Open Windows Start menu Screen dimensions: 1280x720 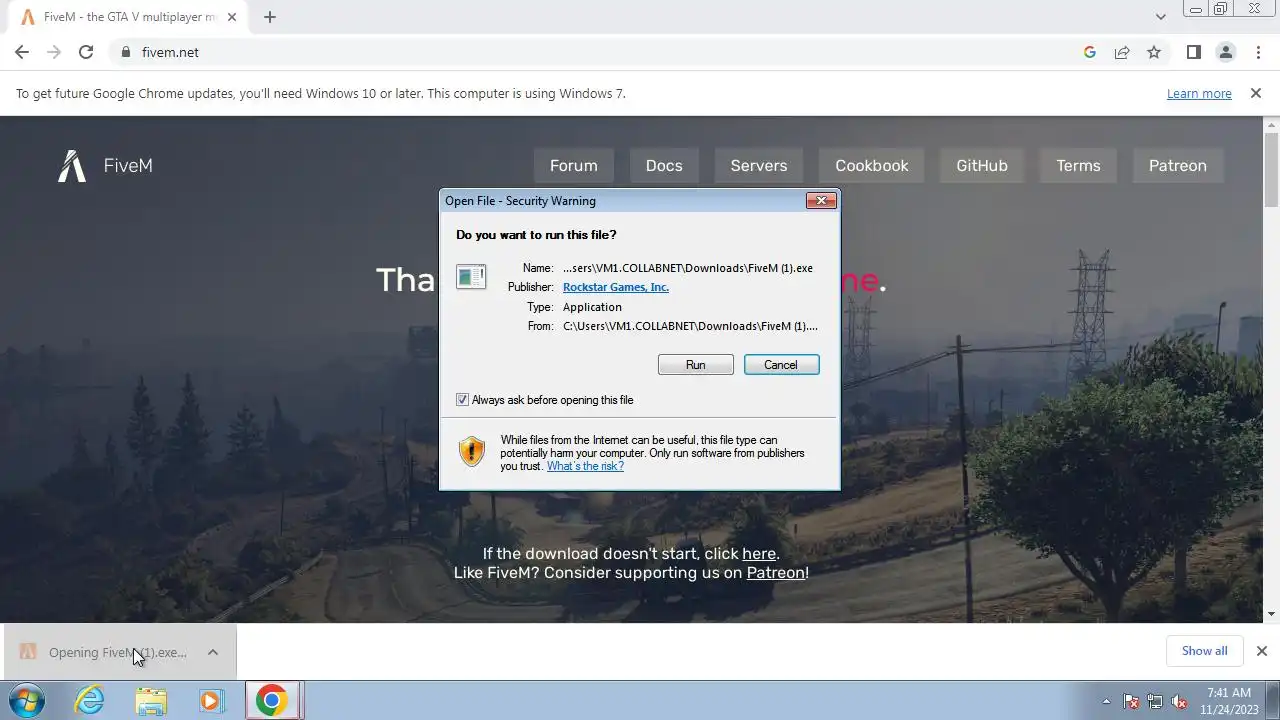pyautogui.click(x=25, y=701)
